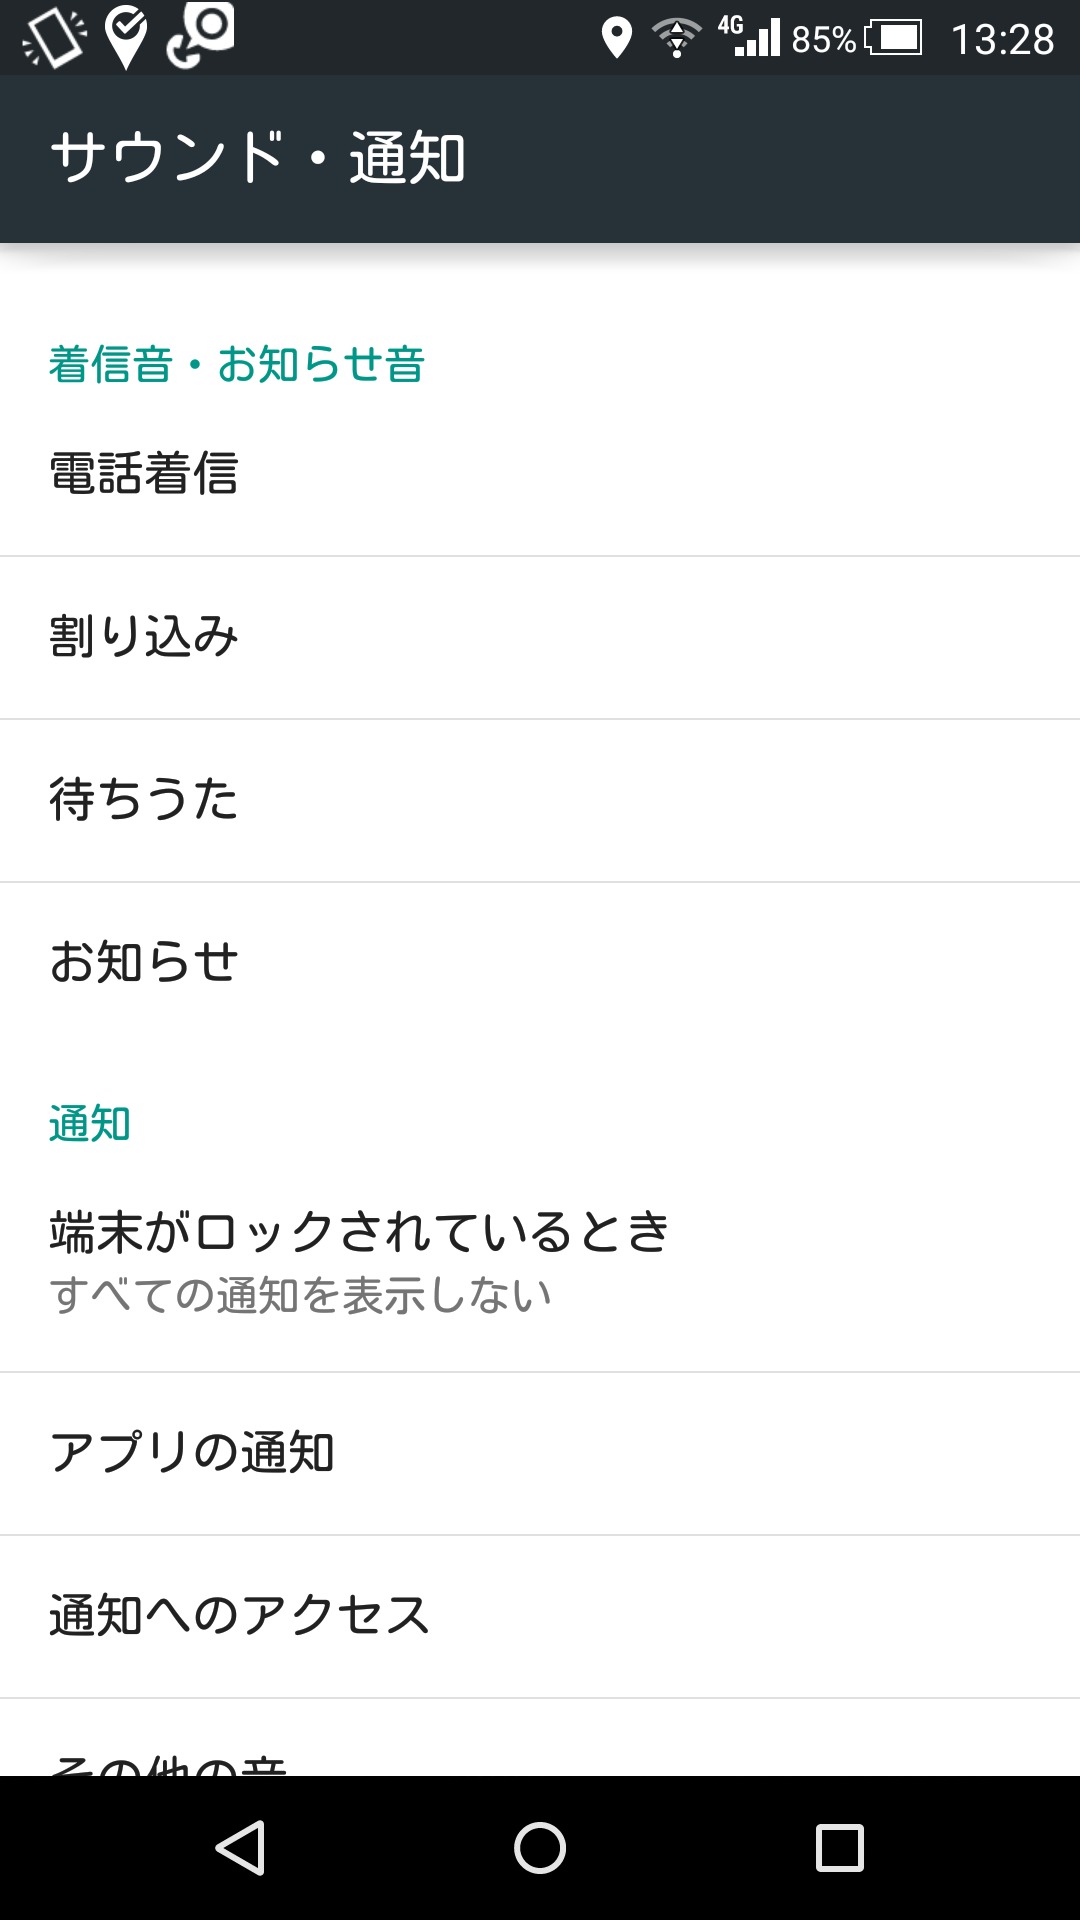Tap the サウンド・通知 title header

pyautogui.click(x=258, y=158)
